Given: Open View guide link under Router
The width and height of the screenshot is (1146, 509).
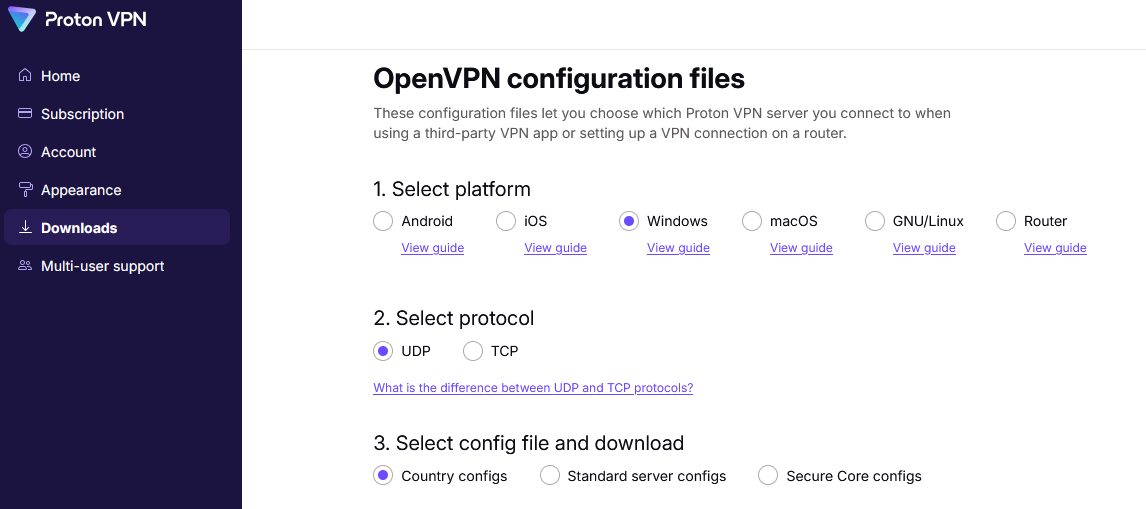Looking at the screenshot, I should pyautogui.click(x=1055, y=248).
